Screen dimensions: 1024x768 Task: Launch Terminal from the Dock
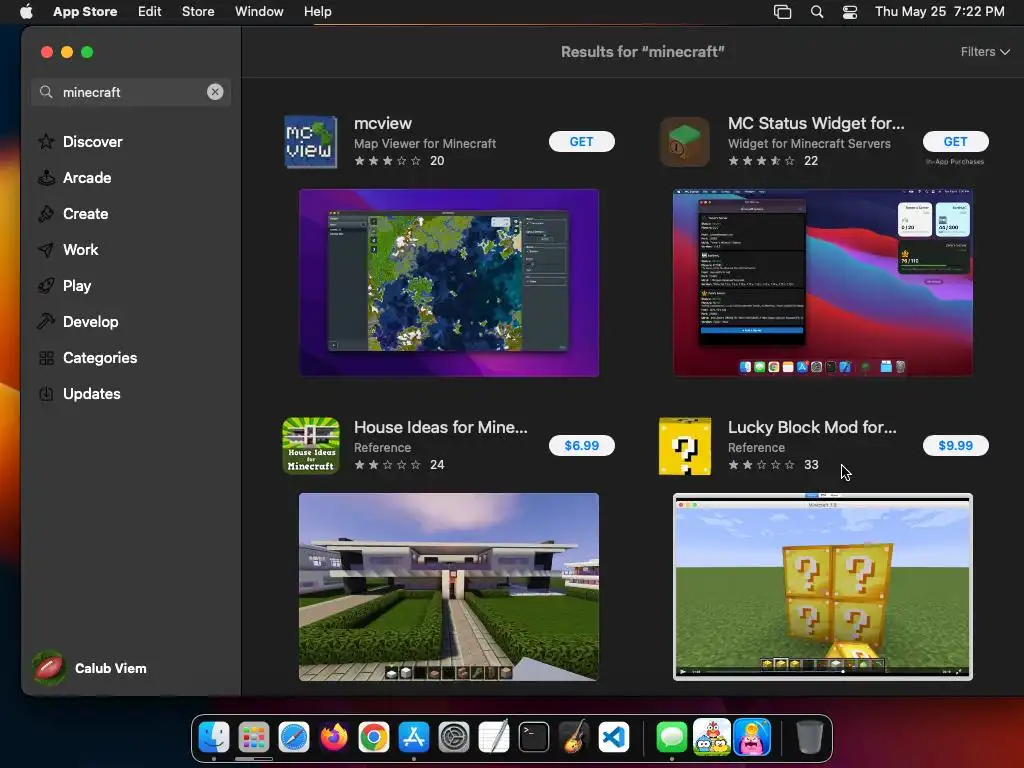coord(534,738)
